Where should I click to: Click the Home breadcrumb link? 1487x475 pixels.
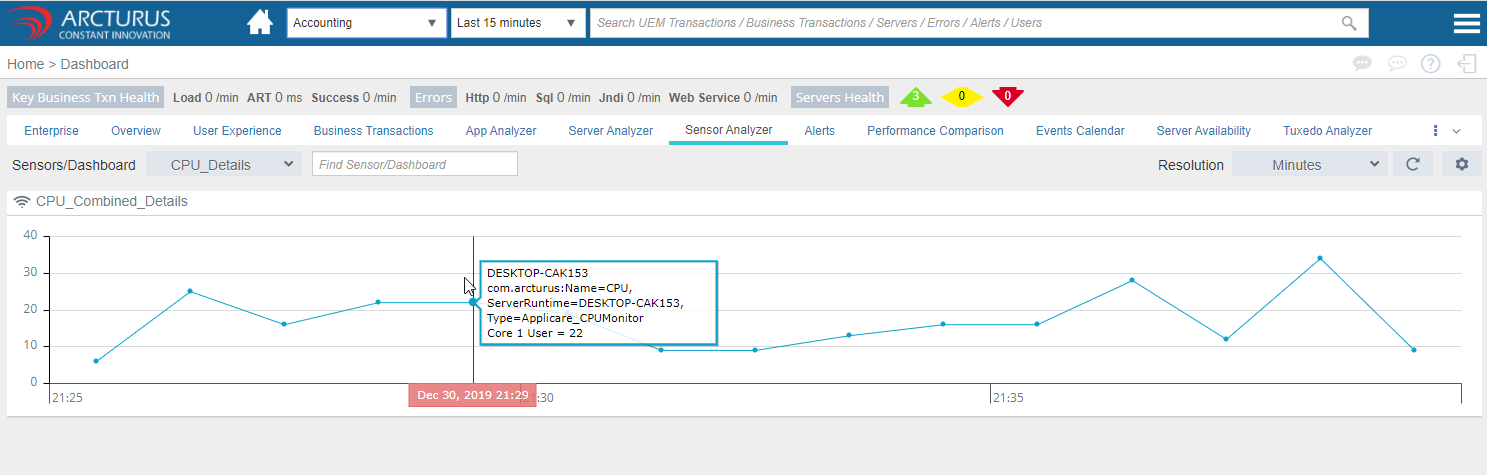(x=25, y=64)
